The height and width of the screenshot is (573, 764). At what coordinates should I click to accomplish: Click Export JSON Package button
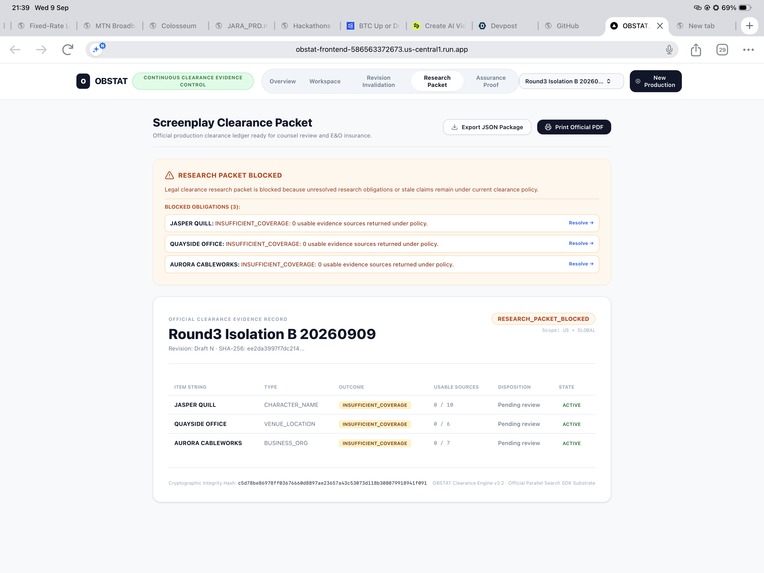487,127
